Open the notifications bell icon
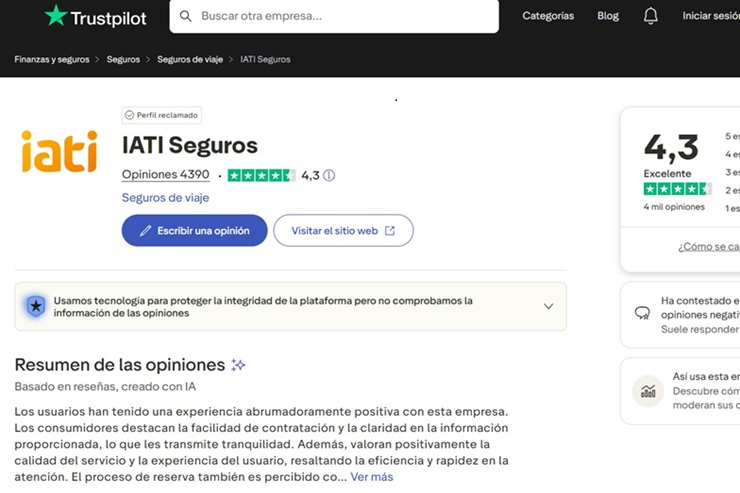The height and width of the screenshot is (493, 740). (x=651, y=16)
